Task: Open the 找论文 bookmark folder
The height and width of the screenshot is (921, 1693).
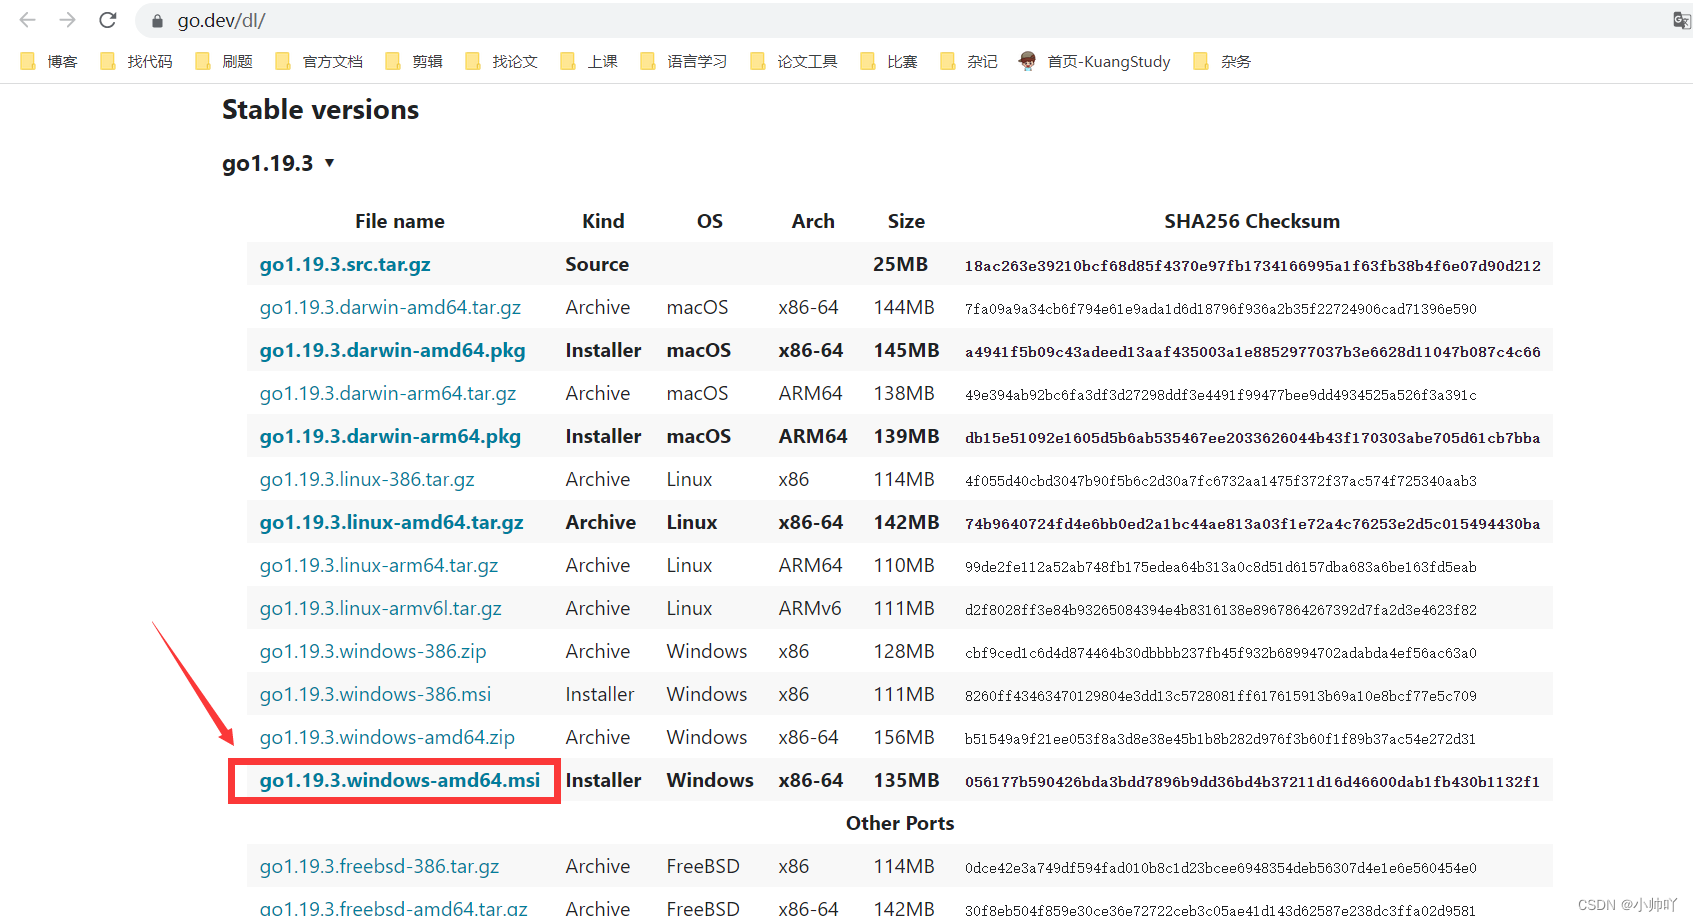Action: pyautogui.click(x=501, y=61)
